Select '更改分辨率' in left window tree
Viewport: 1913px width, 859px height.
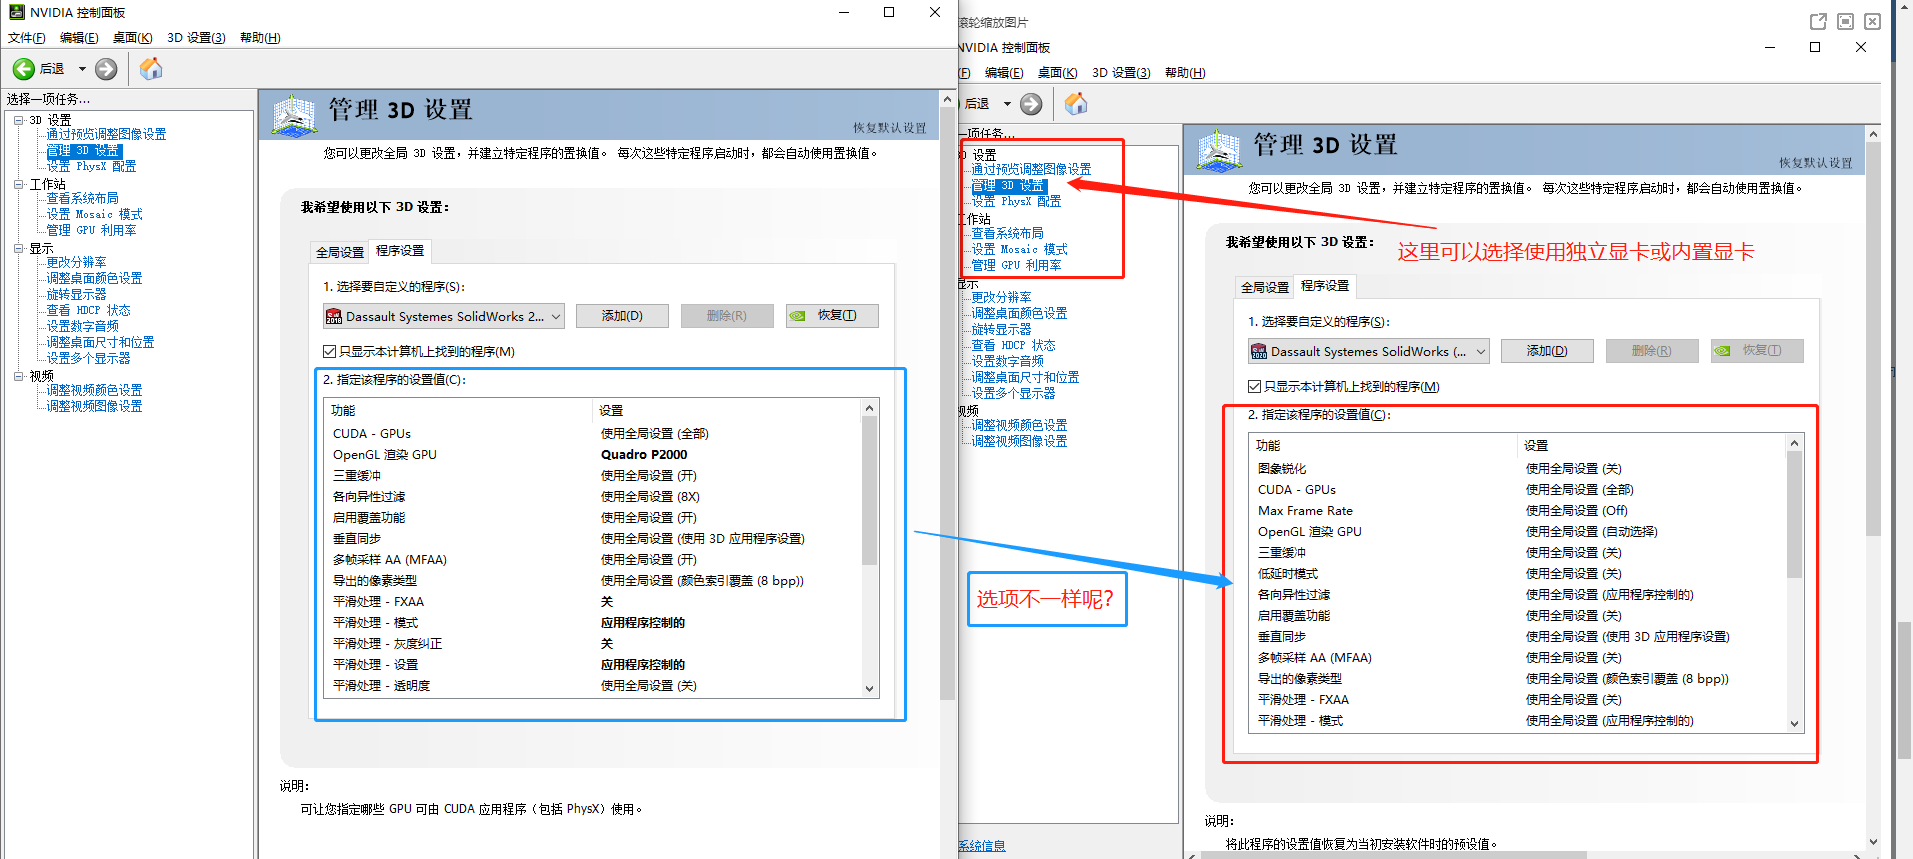pos(76,262)
